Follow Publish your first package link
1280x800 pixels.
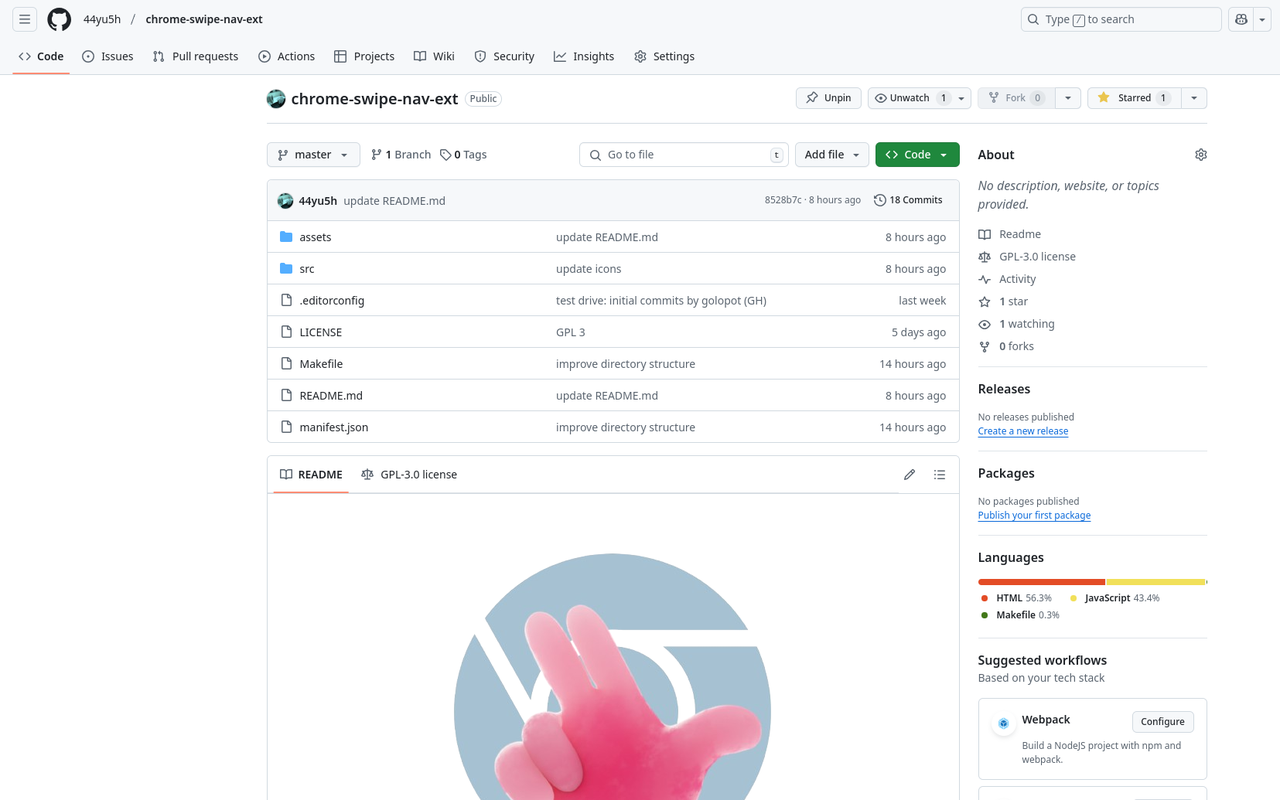click(x=1034, y=515)
